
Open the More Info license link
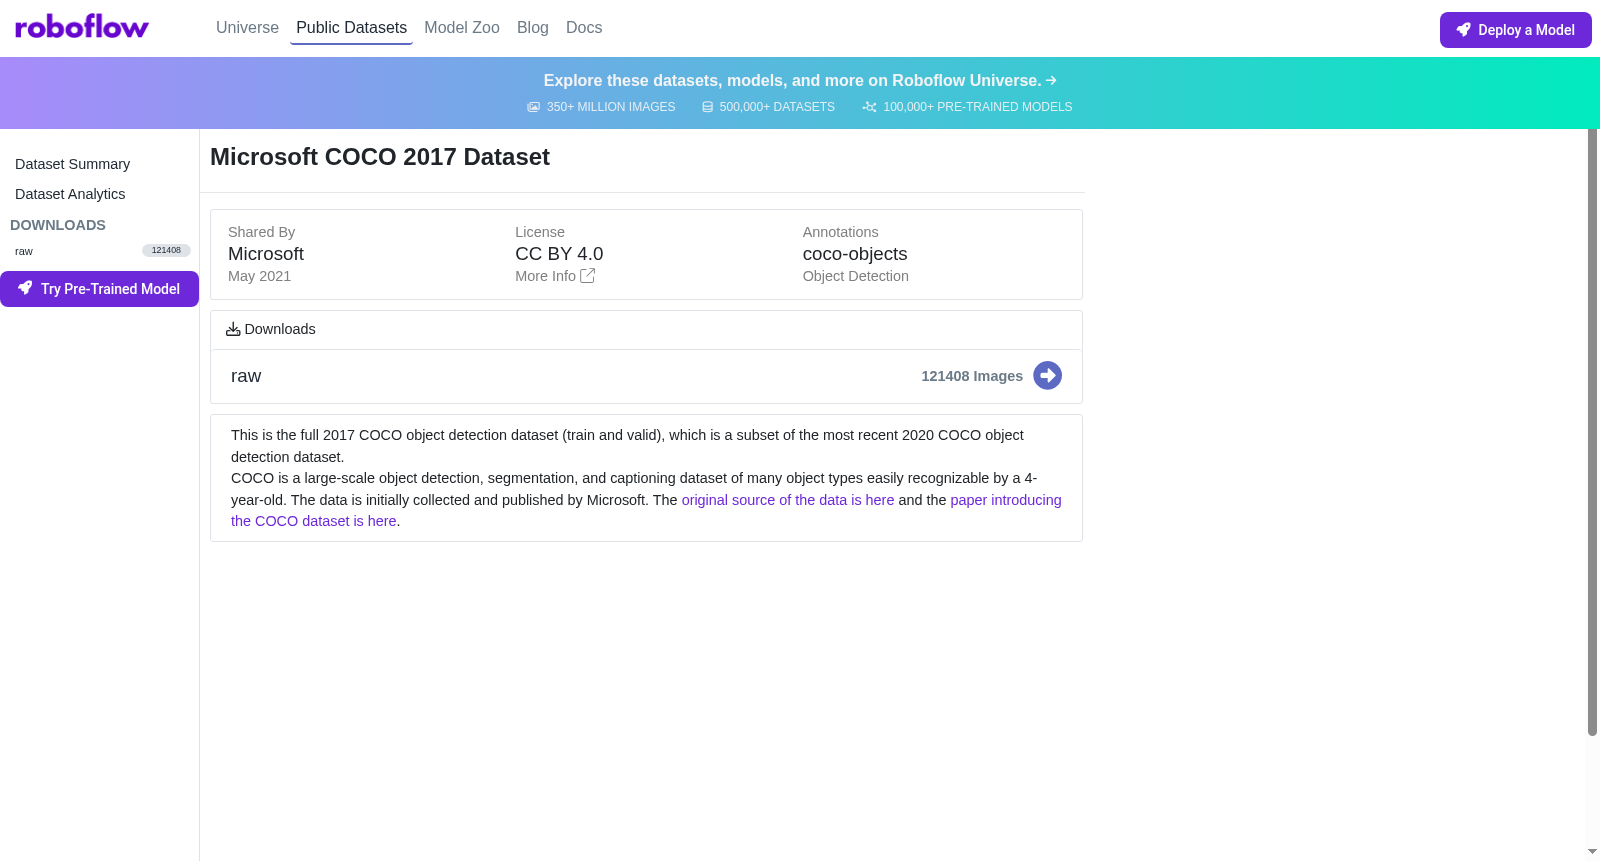(555, 276)
